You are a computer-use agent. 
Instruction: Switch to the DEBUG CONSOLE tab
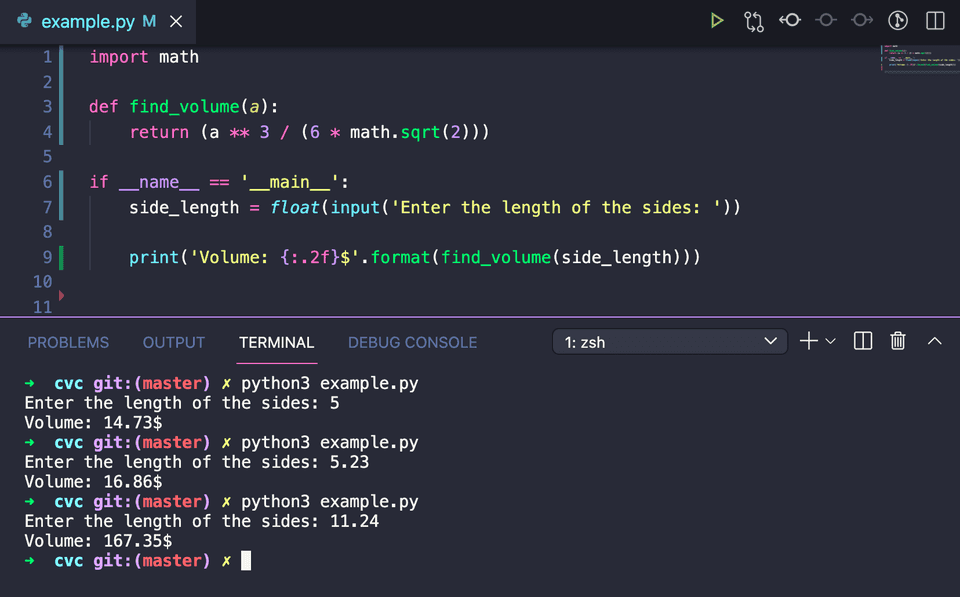[412, 342]
